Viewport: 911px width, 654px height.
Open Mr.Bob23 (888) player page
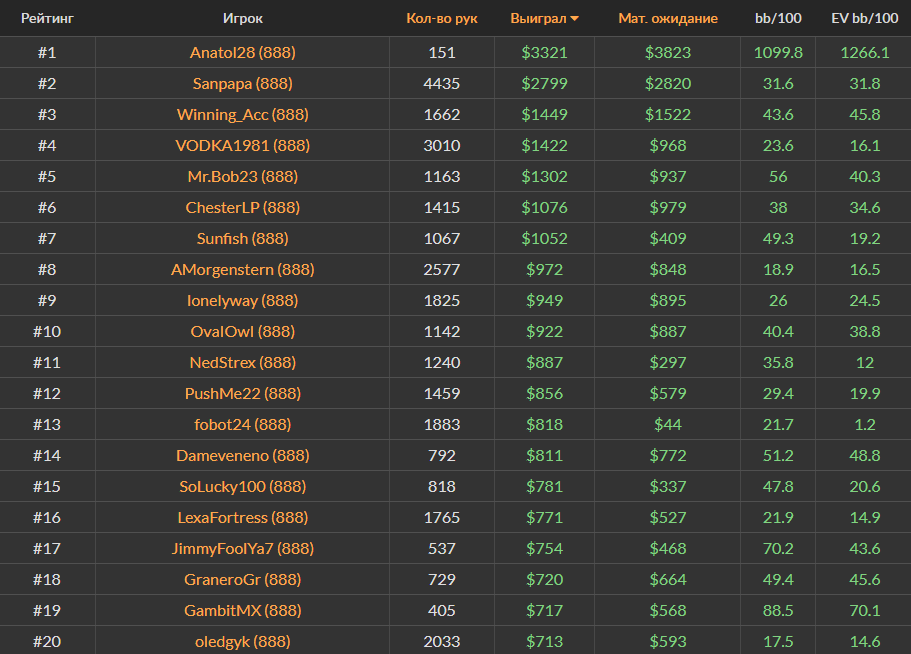(243, 177)
